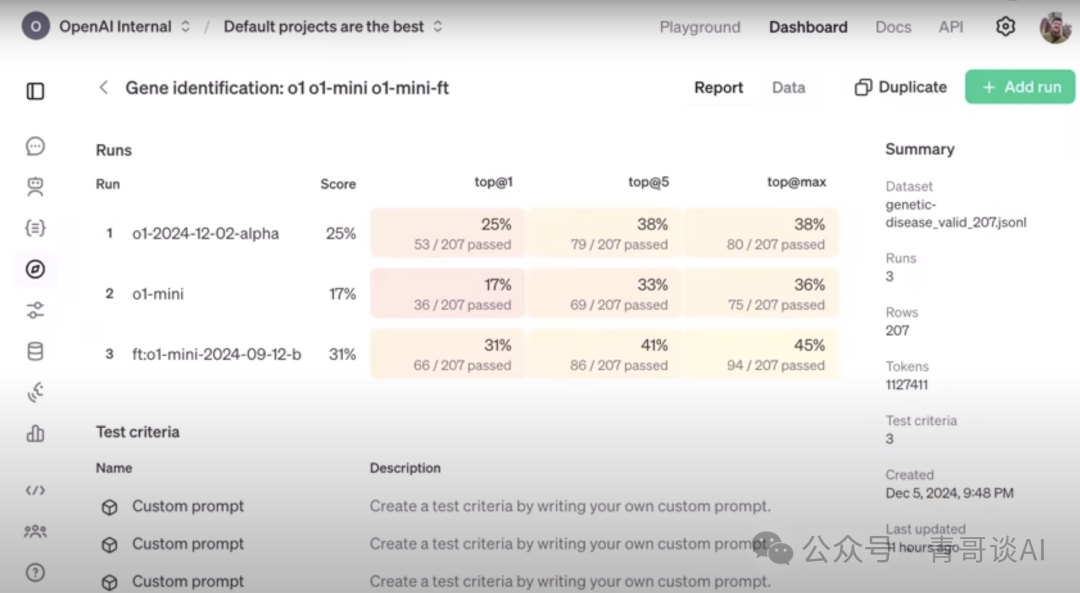
Task: Click the Duplicate button
Action: pos(901,87)
